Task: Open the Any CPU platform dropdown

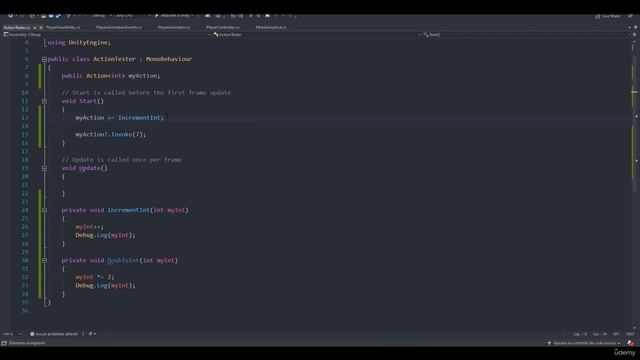Action: point(133,16)
